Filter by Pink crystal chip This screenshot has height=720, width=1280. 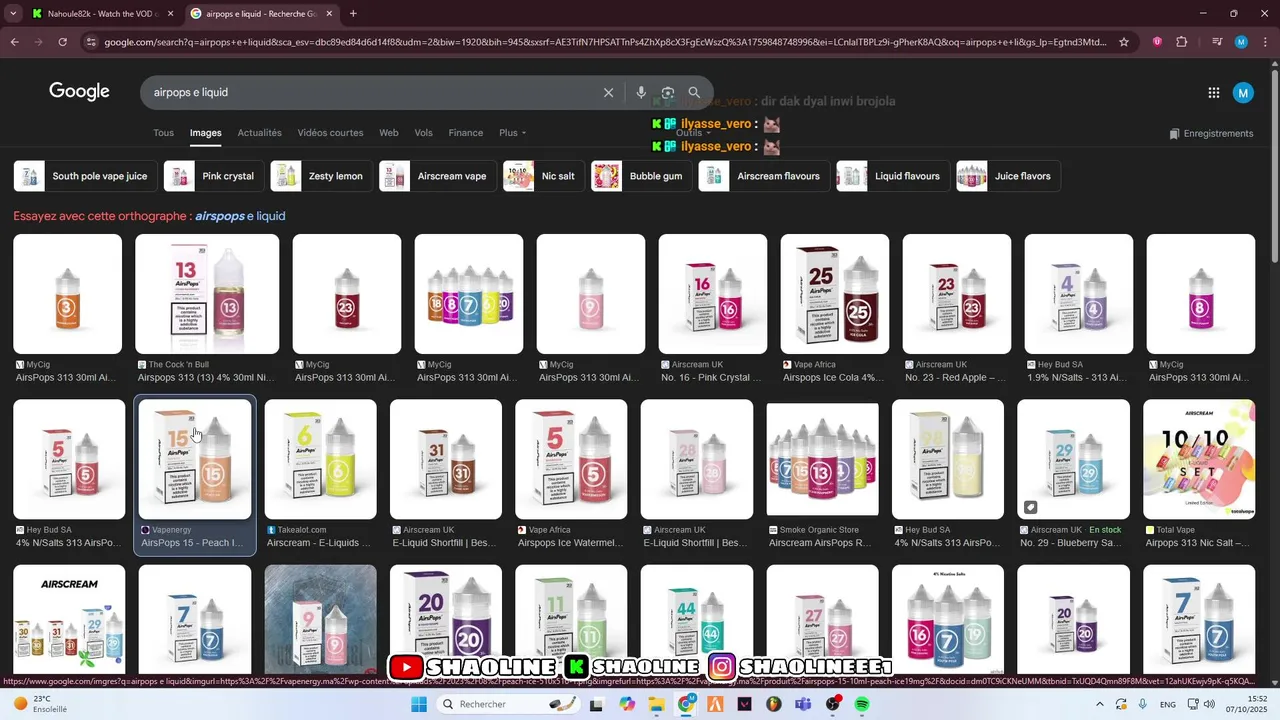pos(213,176)
